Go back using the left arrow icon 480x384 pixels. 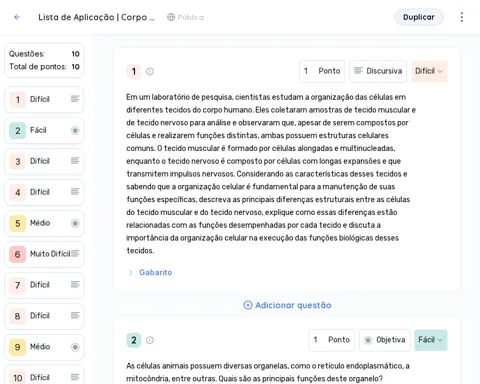[17, 17]
